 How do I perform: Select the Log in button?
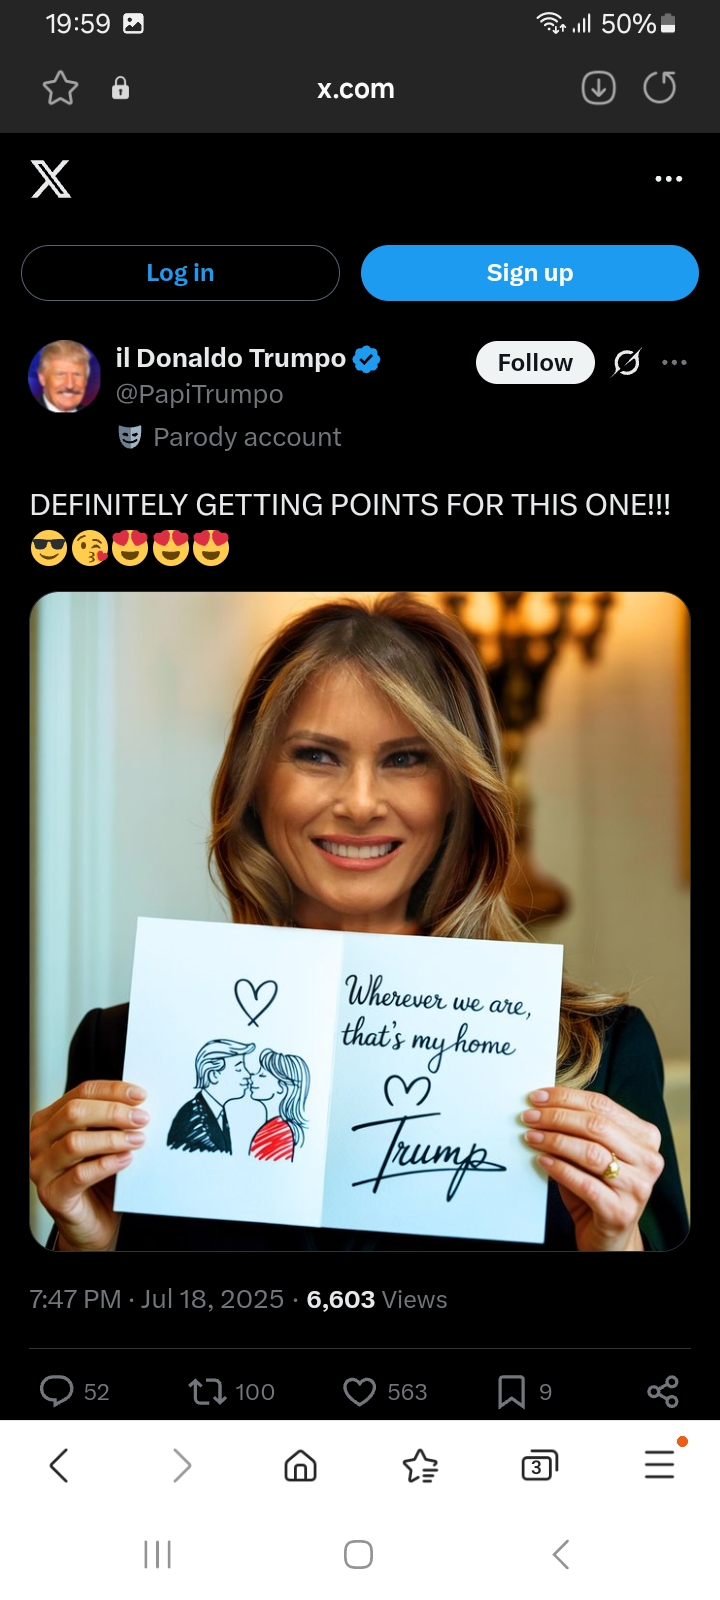click(x=180, y=273)
